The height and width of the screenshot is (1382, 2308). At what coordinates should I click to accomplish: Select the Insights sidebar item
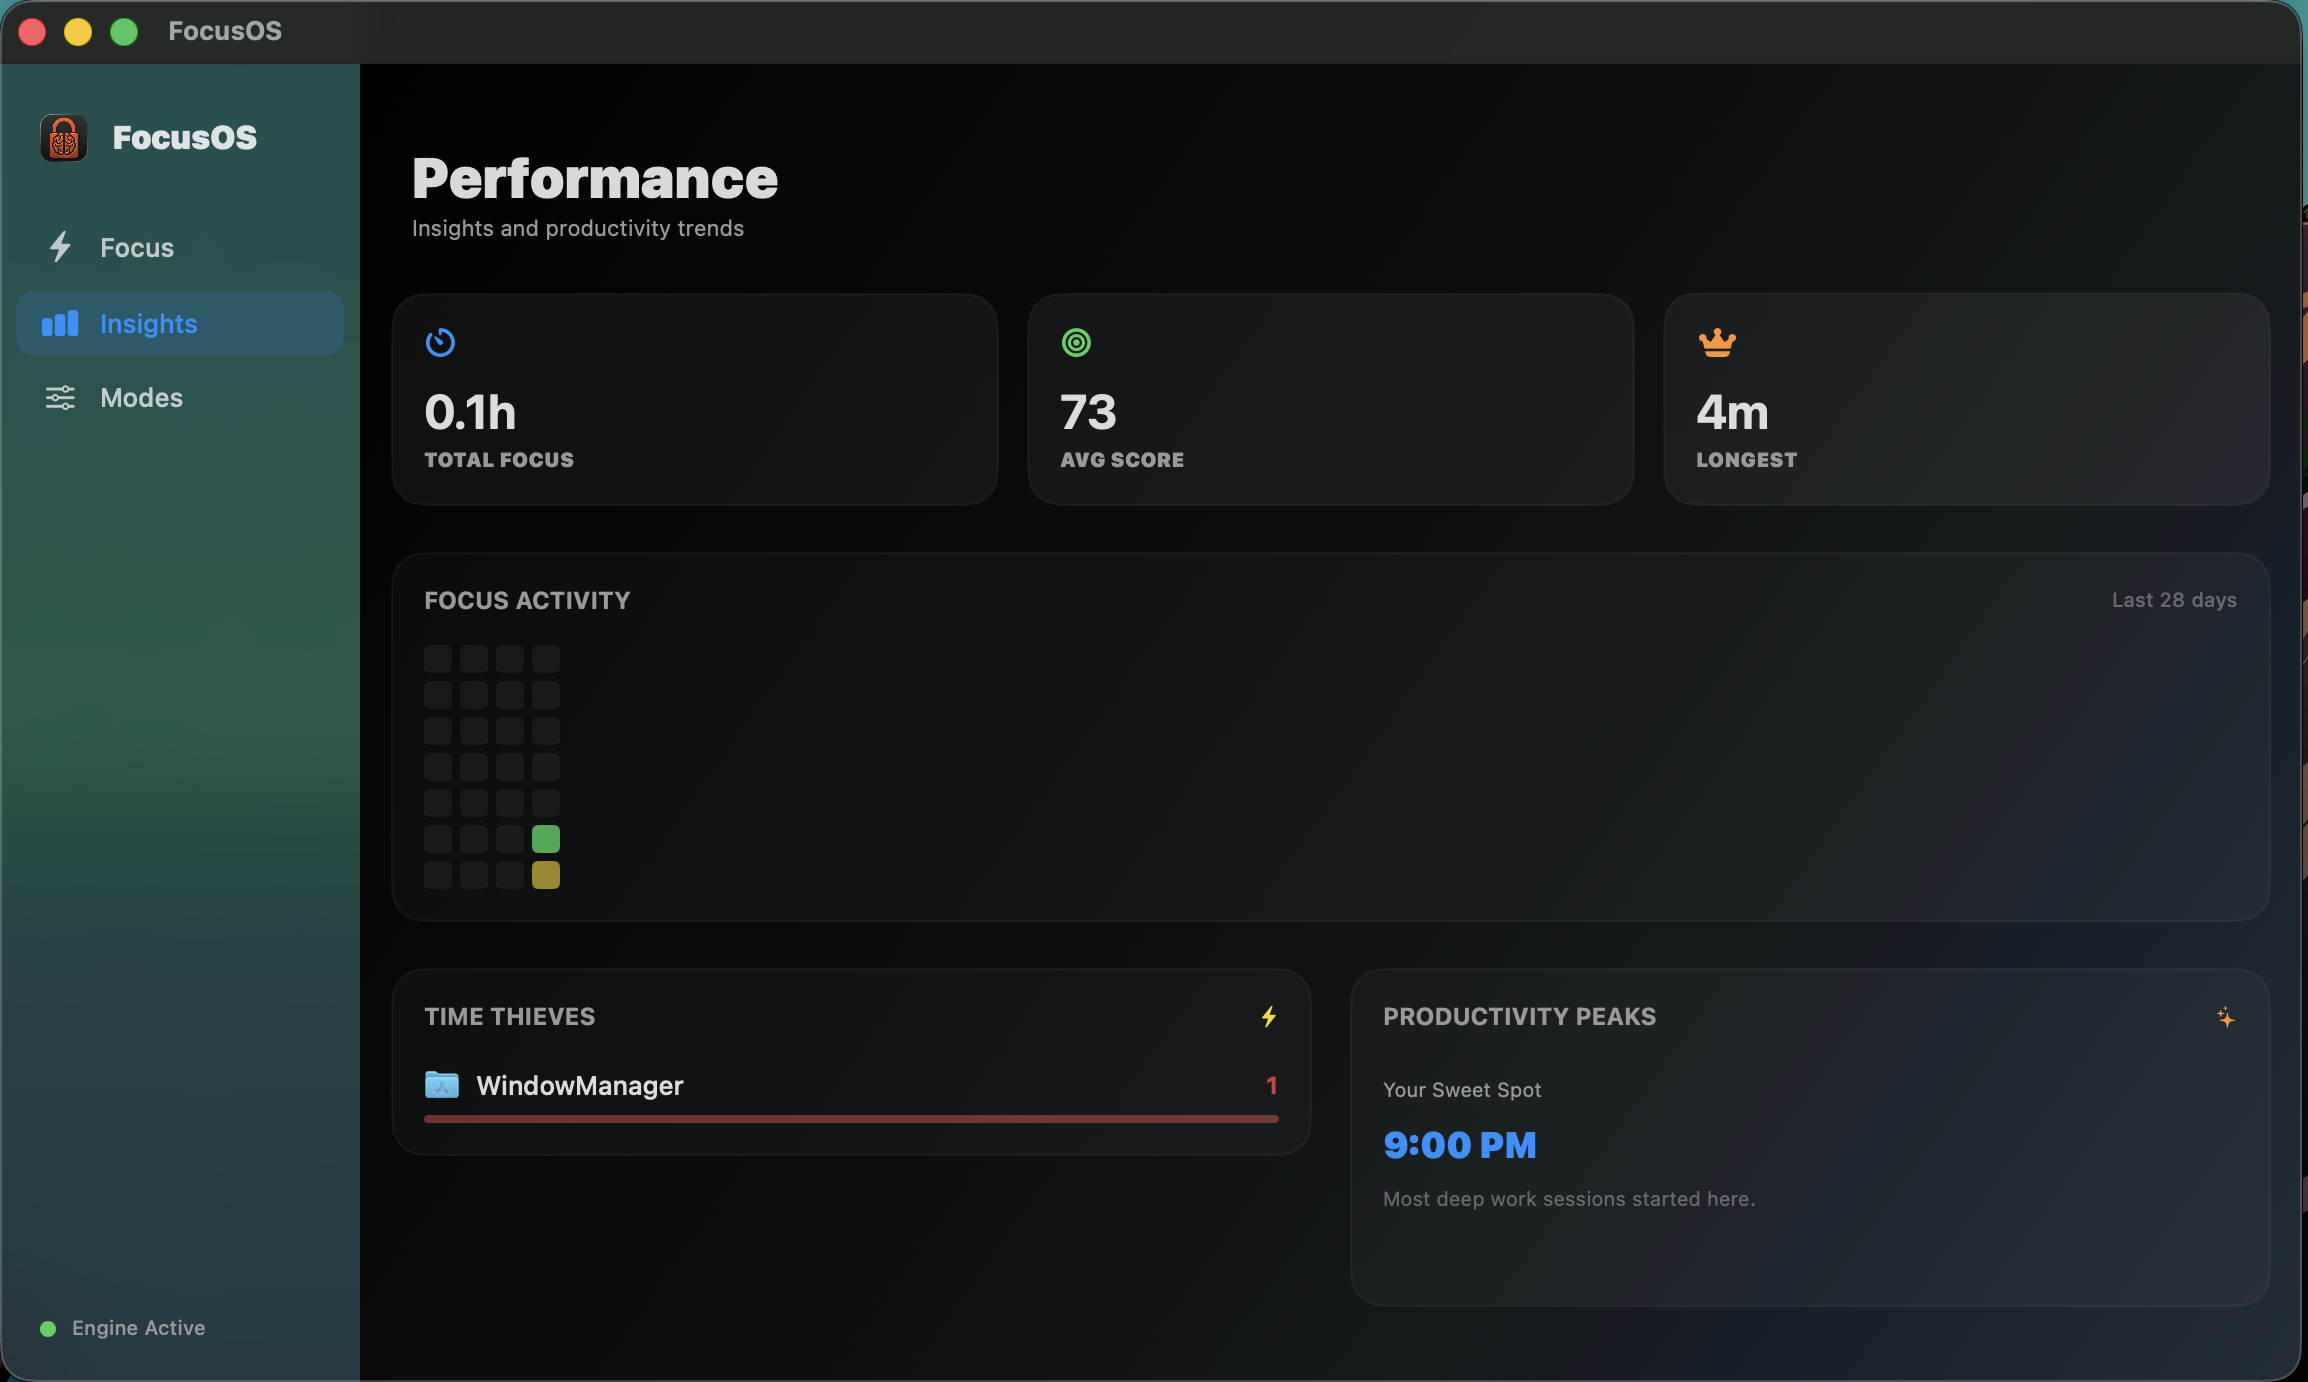pyautogui.click(x=180, y=323)
